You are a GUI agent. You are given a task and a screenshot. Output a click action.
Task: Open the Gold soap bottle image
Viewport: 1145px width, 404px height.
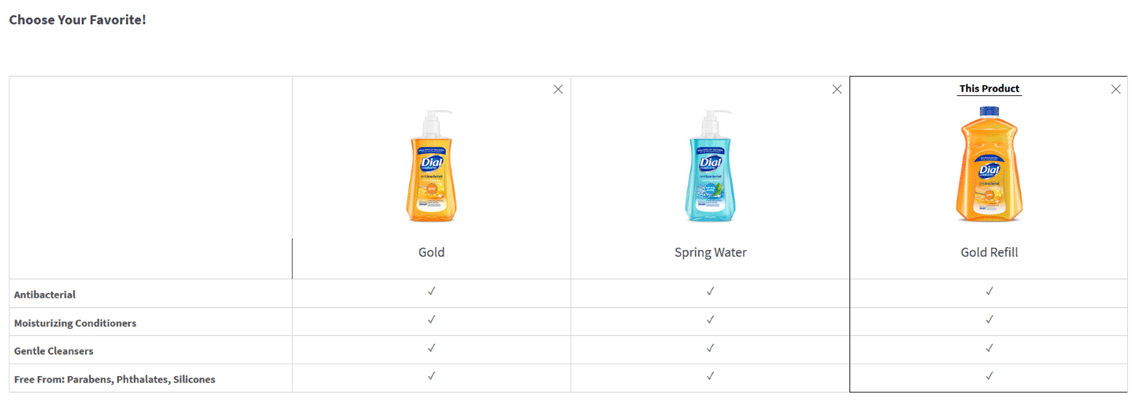[x=432, y=166]
